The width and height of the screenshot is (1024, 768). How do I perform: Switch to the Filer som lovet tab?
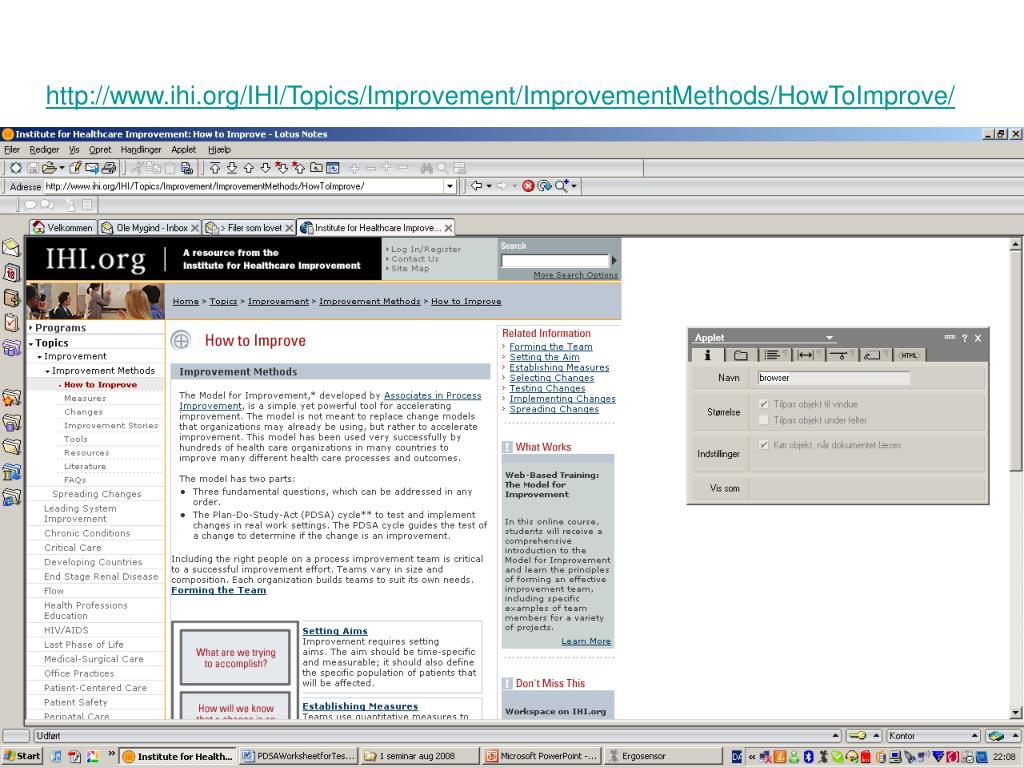(x=248, y=227)
